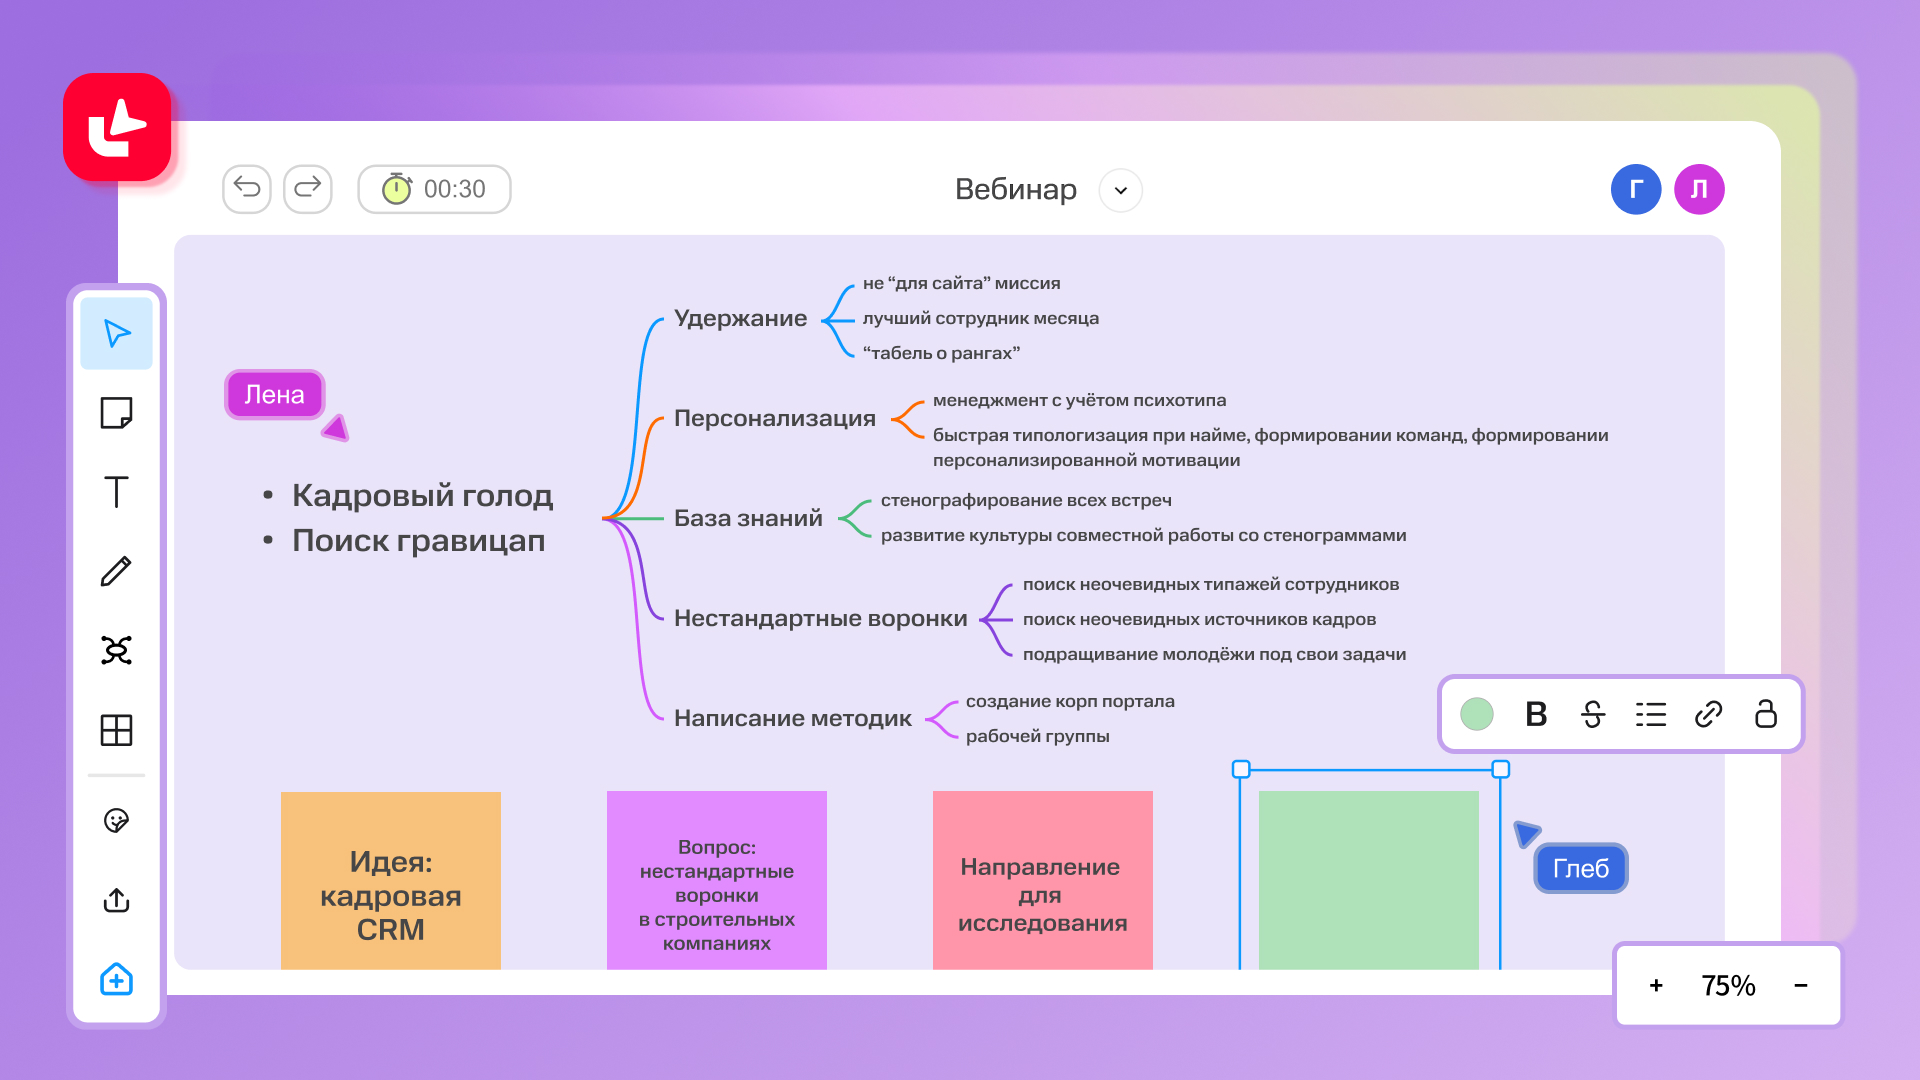The width and height of the screenshot is (1920, 1080).
Task: Click the redo arrow button
Action: pyautogui.click(x=308, y=189)
